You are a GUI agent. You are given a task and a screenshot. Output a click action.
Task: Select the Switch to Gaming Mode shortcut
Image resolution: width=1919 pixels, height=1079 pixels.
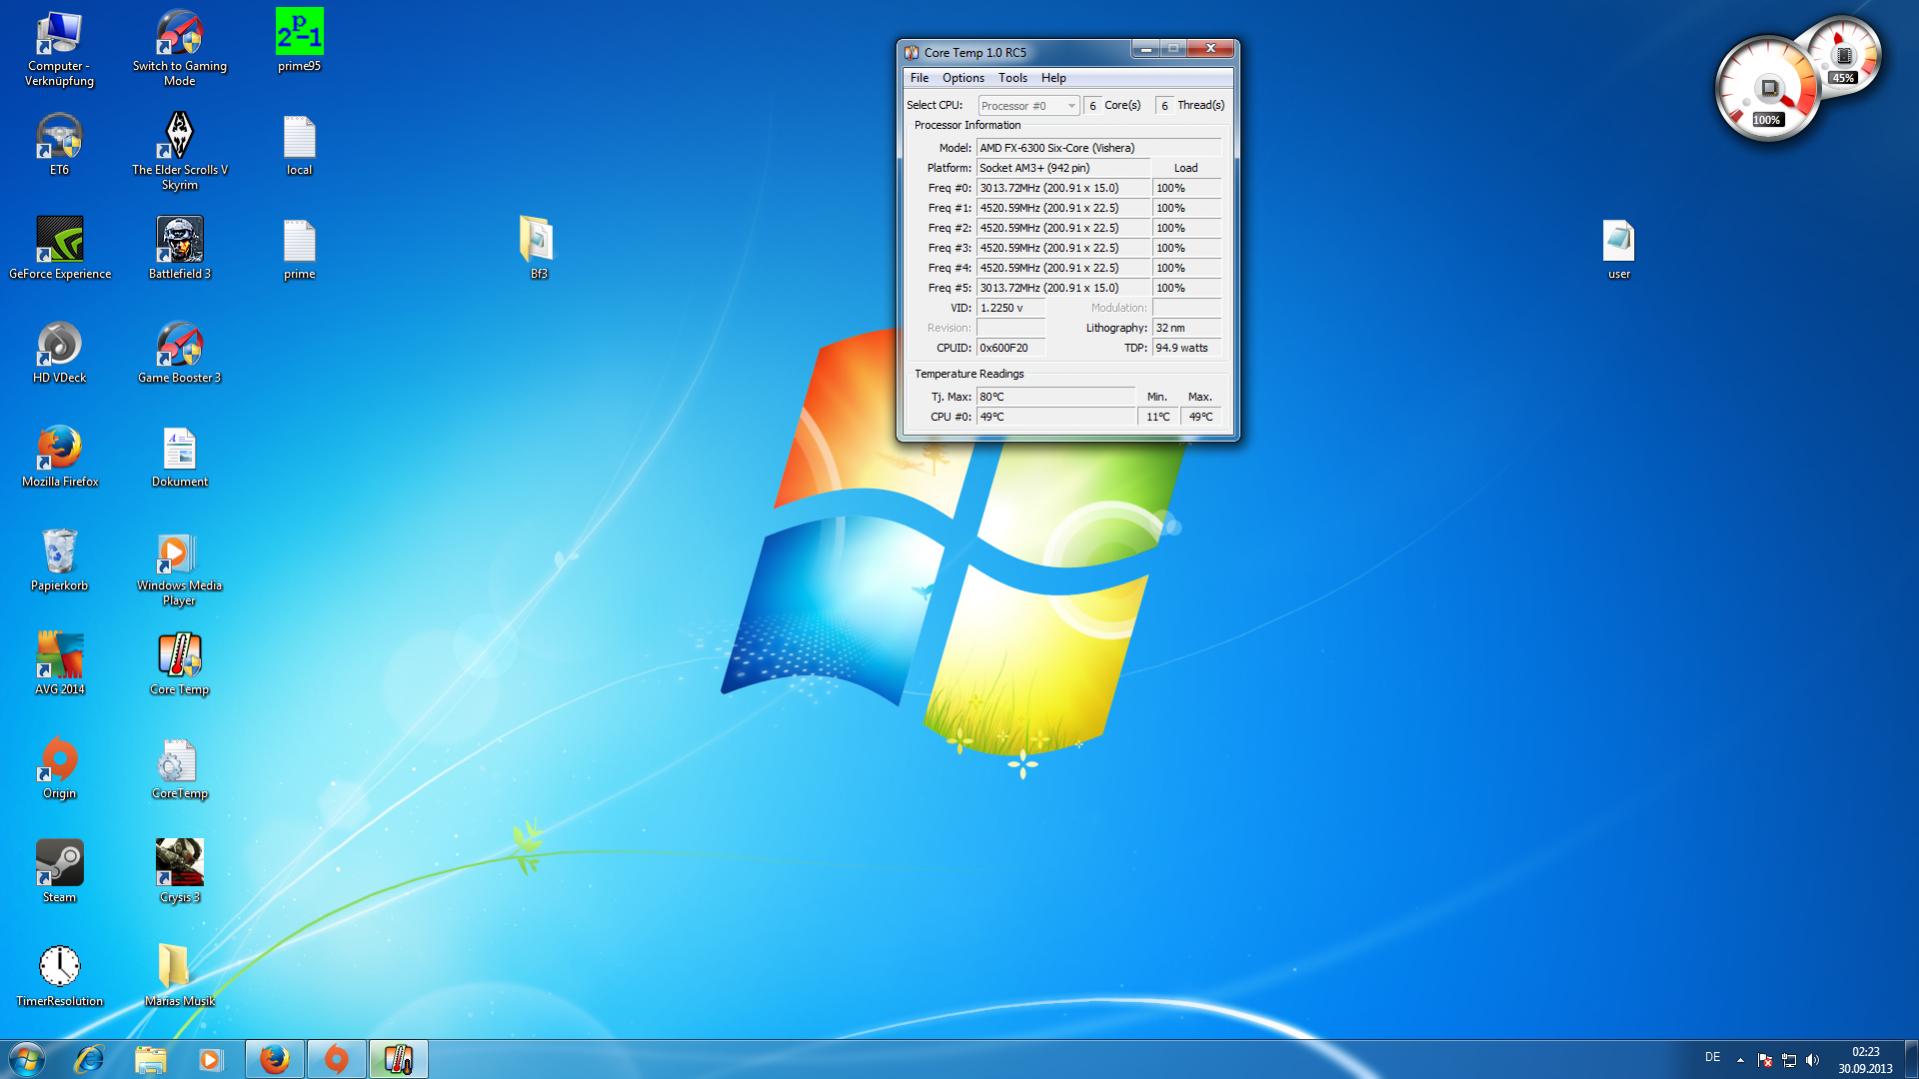point(179,50)
